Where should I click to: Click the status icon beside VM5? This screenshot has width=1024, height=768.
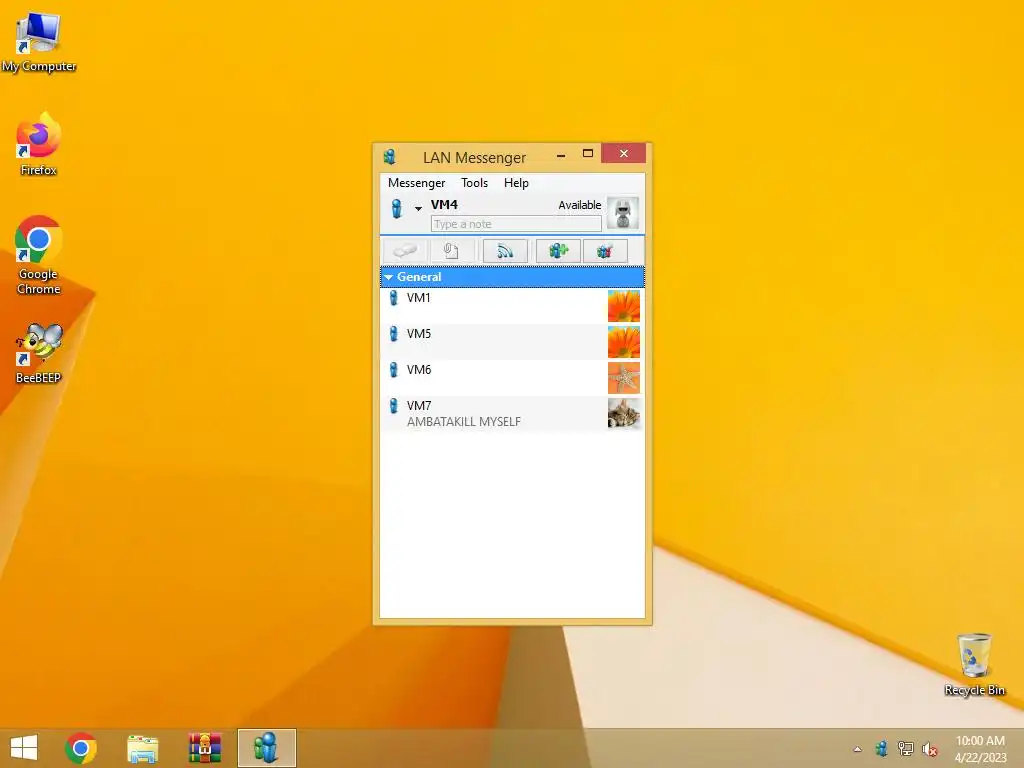[x=394, y=334]
